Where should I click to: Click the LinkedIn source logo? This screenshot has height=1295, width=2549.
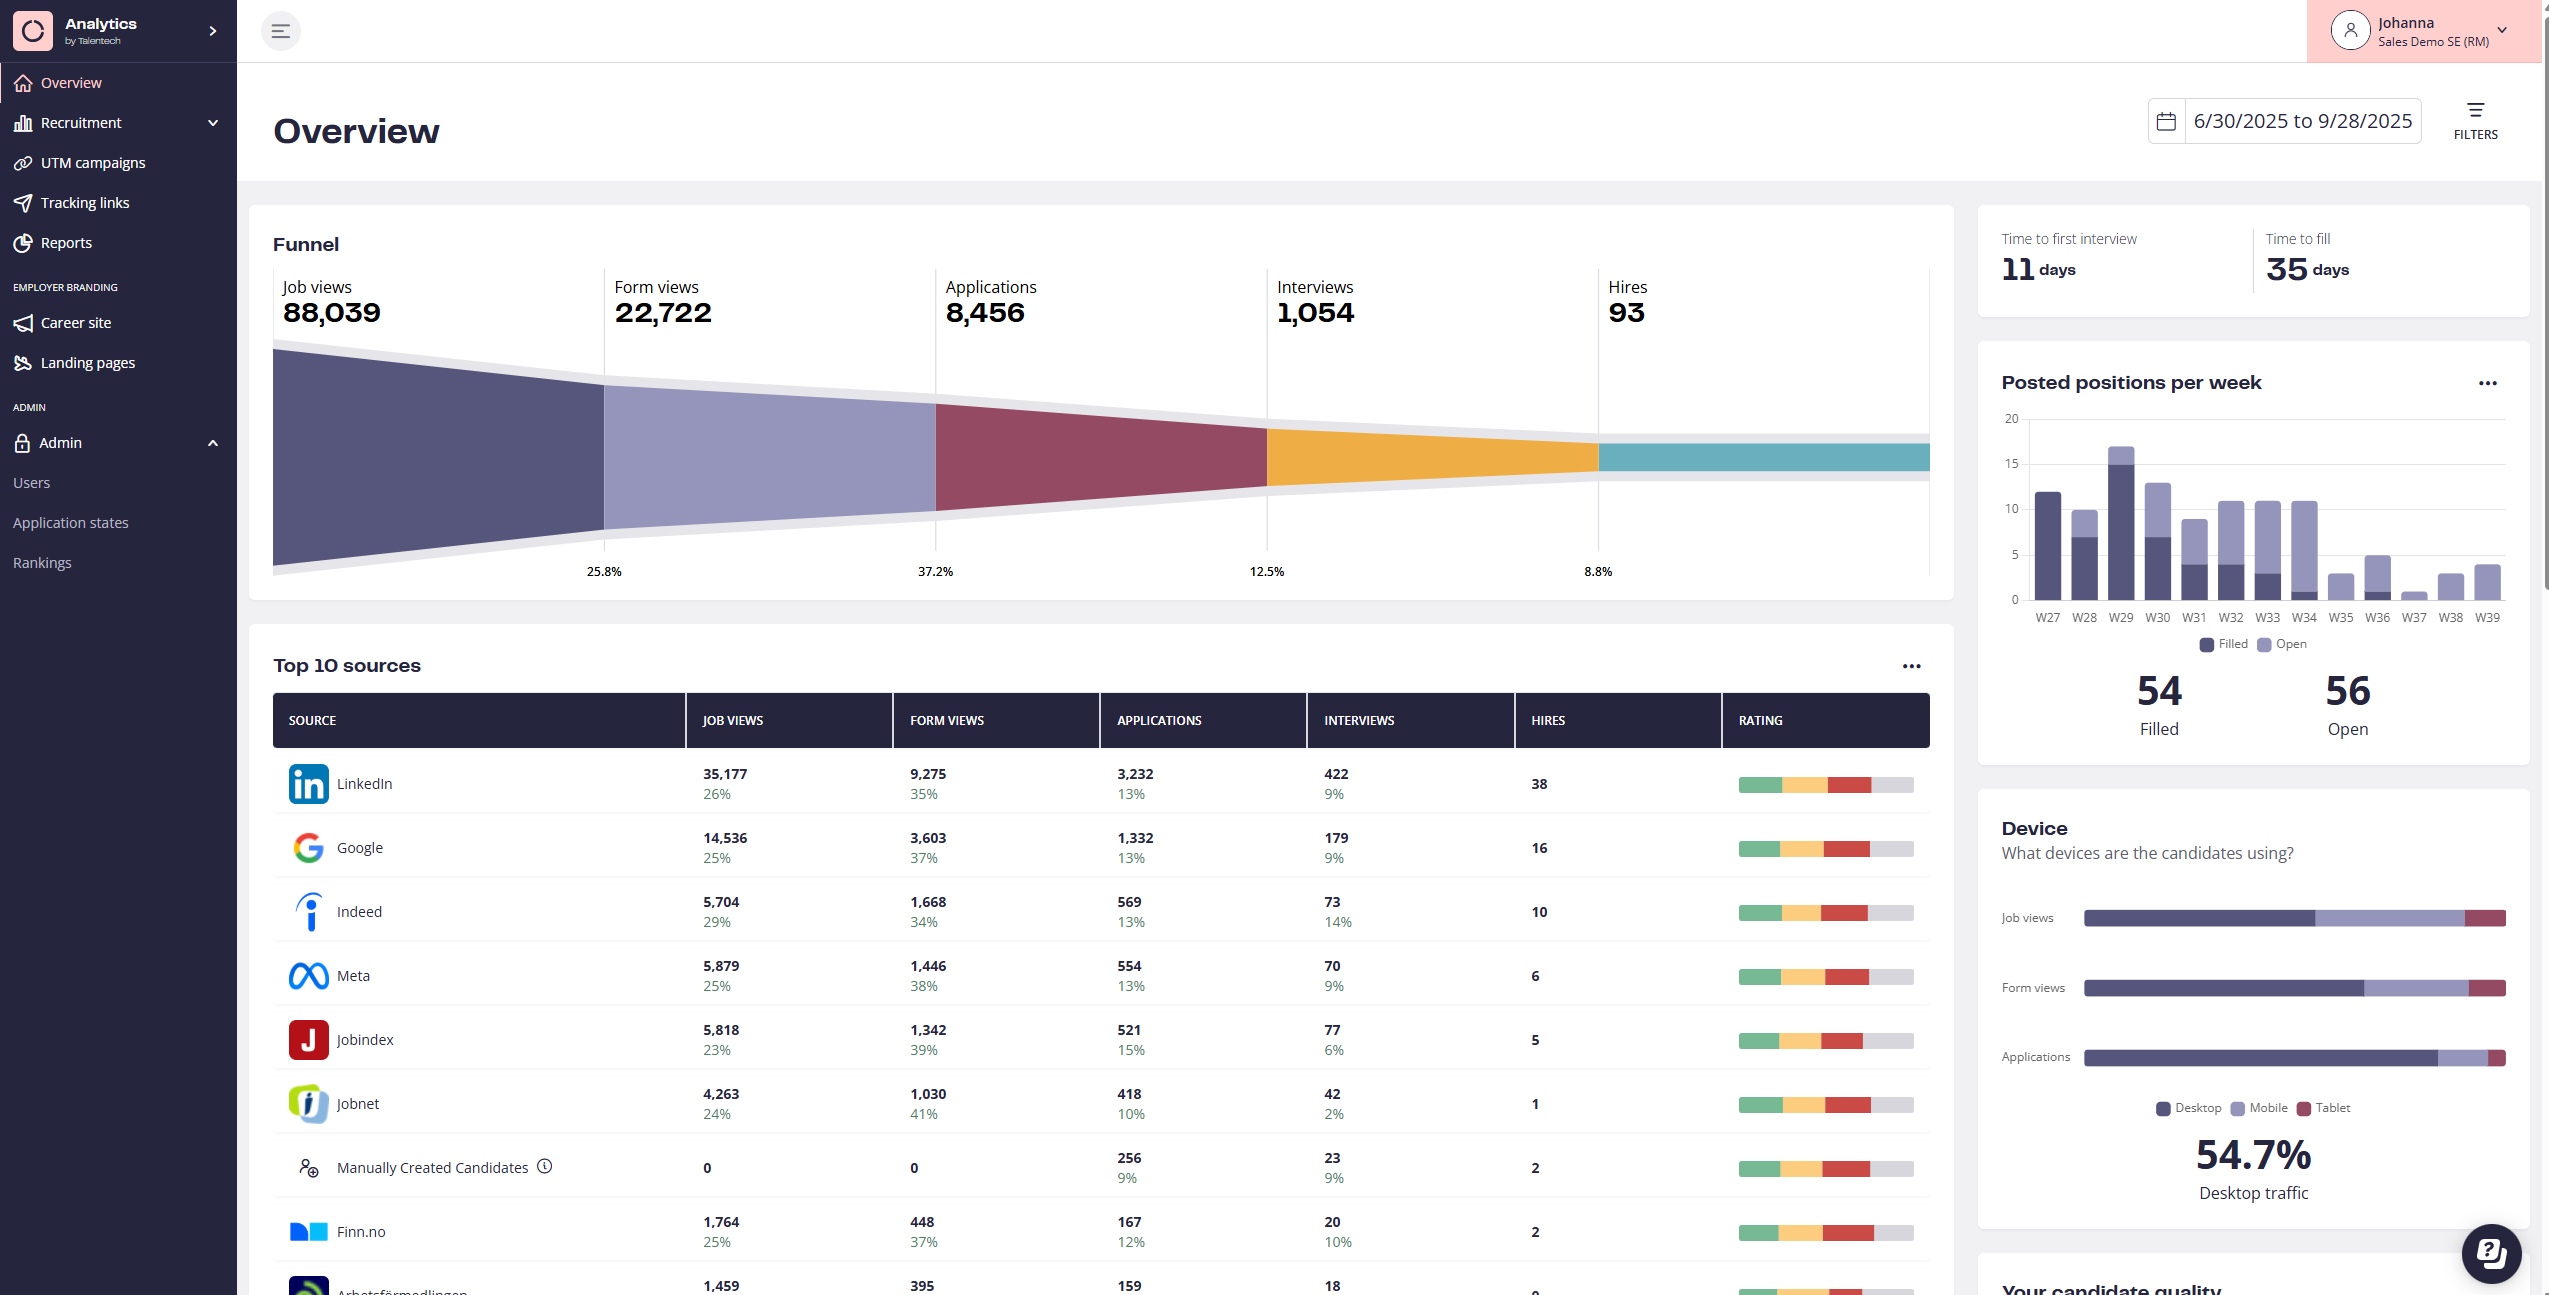coord(308,784)
